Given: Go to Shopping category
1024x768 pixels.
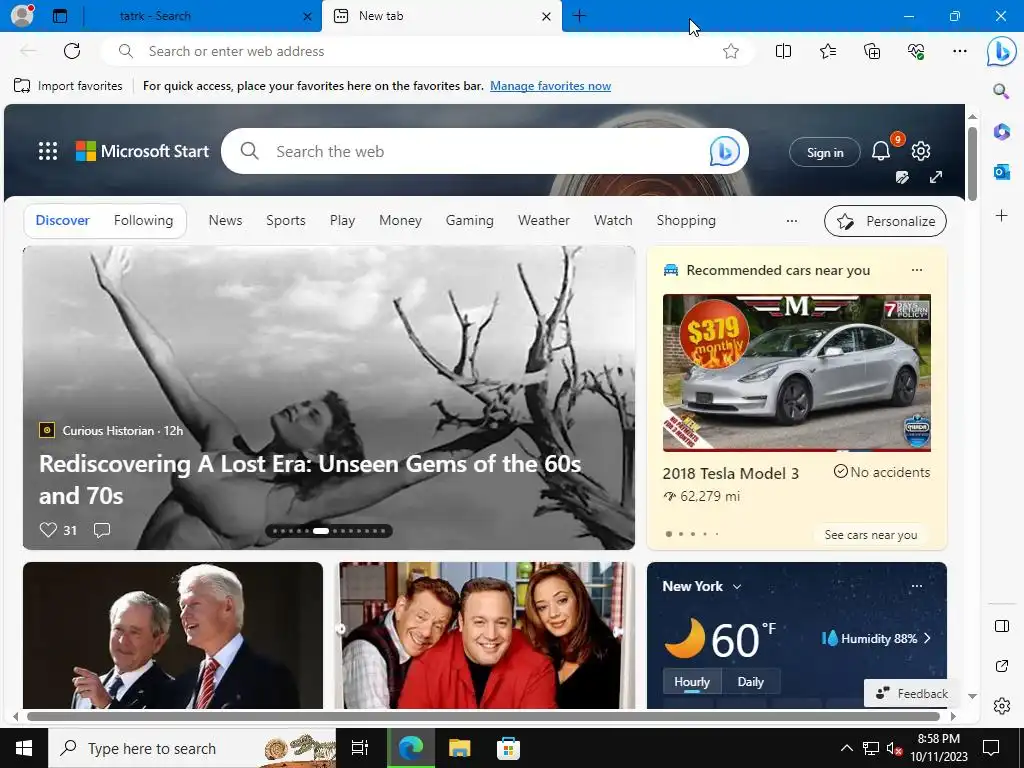Looking at the screenshot, I should click(x=686, y=221).
